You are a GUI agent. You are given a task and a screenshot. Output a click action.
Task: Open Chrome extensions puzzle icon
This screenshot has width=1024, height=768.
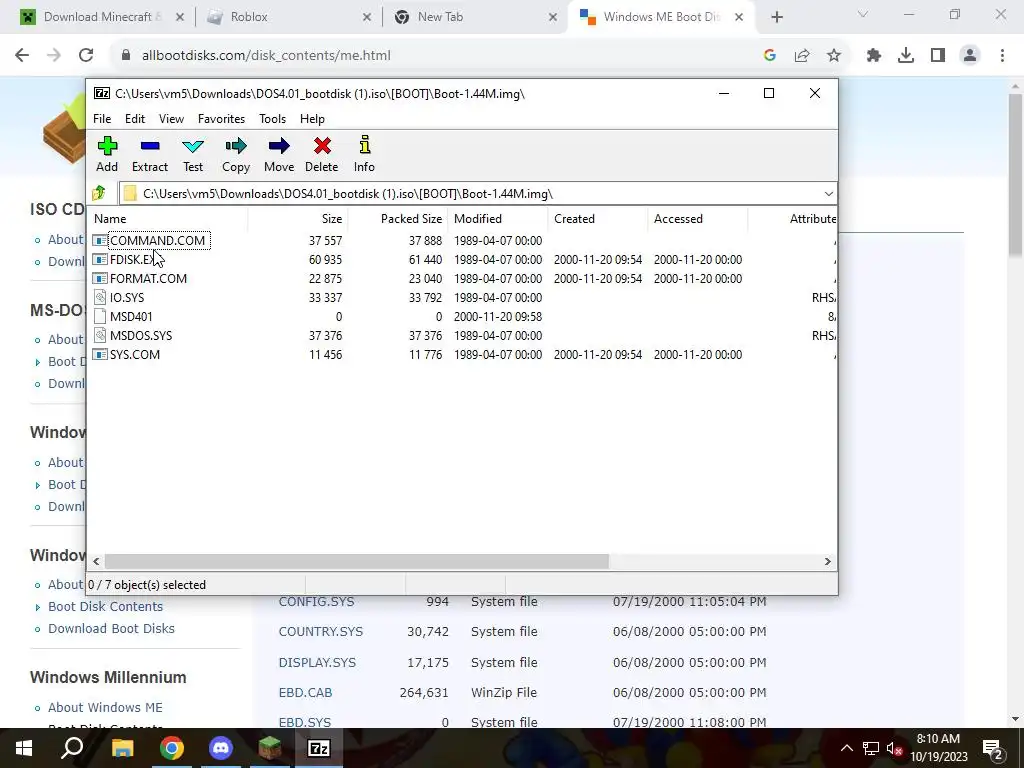tap(874, 56)
